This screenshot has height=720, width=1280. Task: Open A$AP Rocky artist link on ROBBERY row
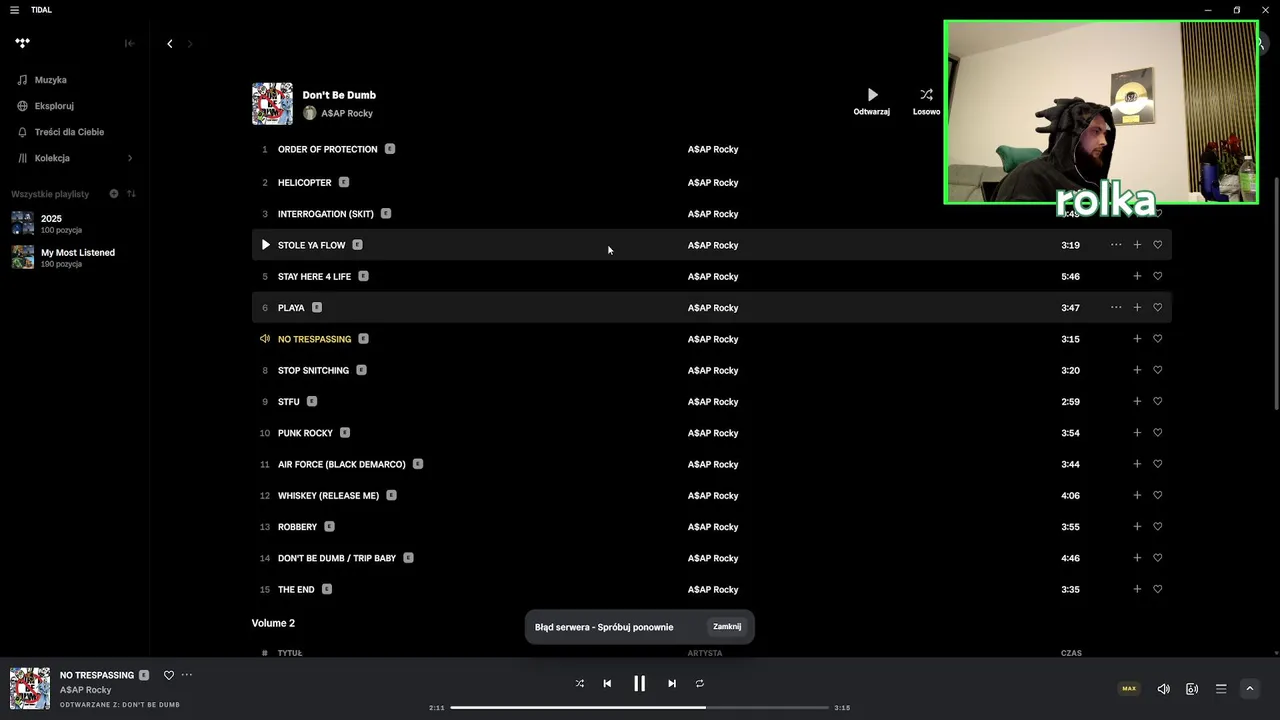click(x=713, y=527)
